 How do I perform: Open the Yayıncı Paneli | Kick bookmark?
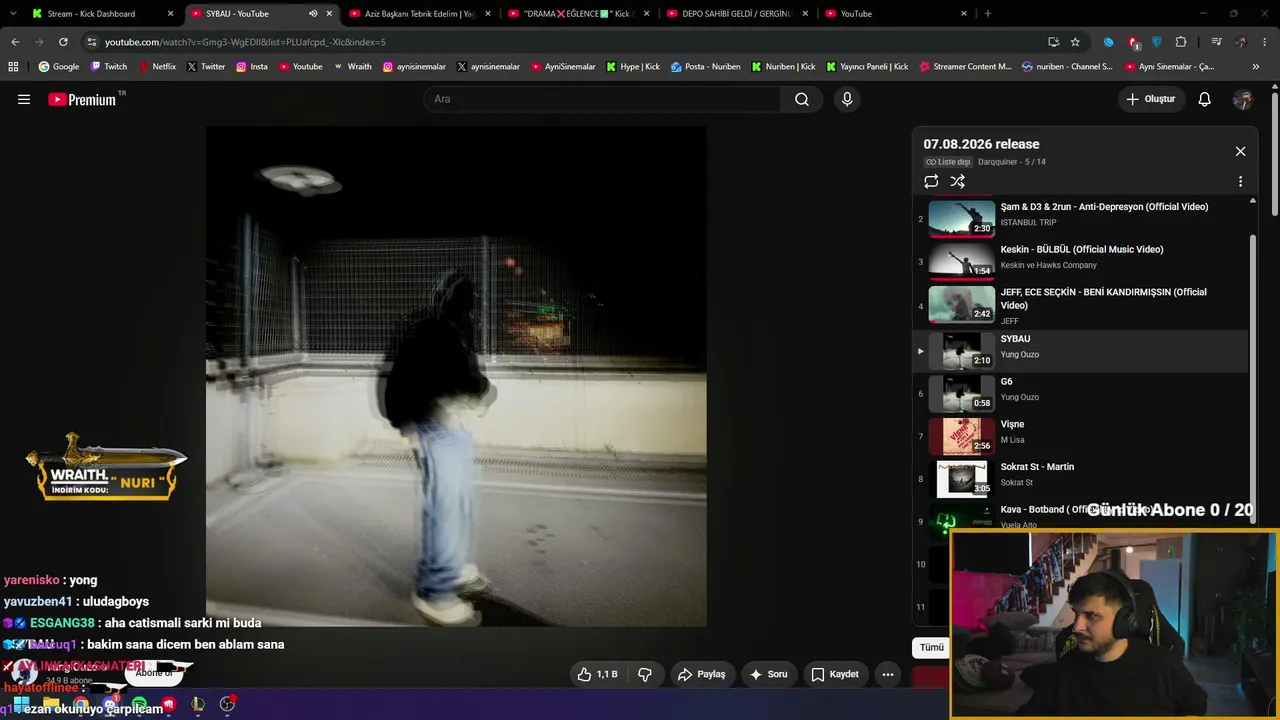pos(867,67)
